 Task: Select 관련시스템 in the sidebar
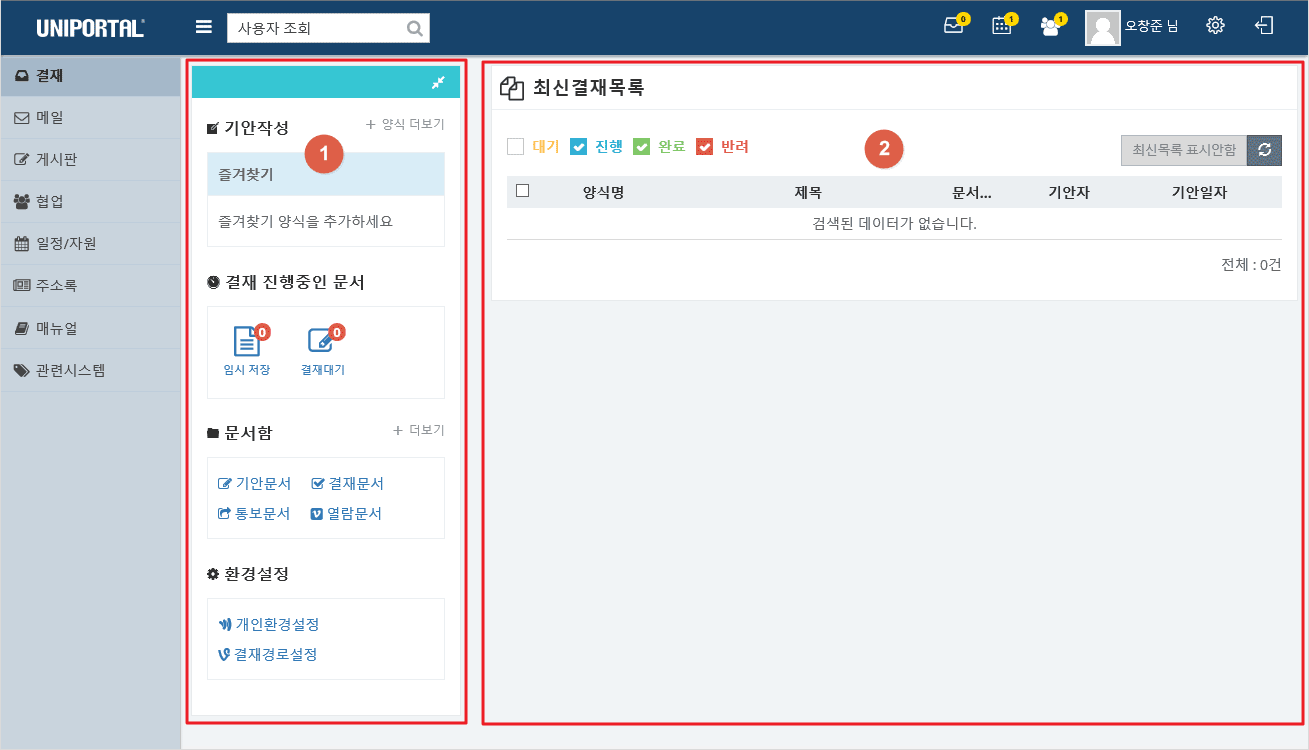90,370
